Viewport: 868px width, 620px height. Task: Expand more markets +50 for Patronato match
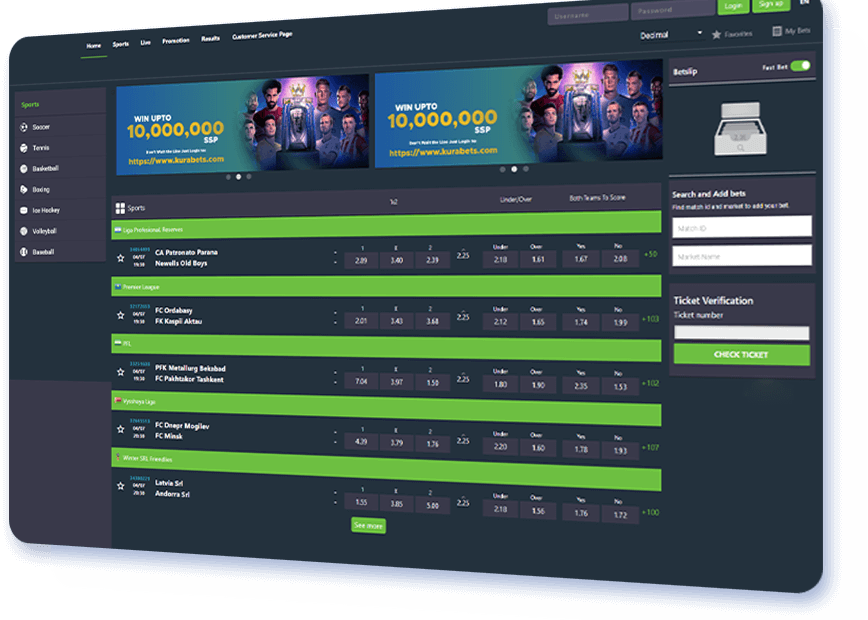[650, 254]
